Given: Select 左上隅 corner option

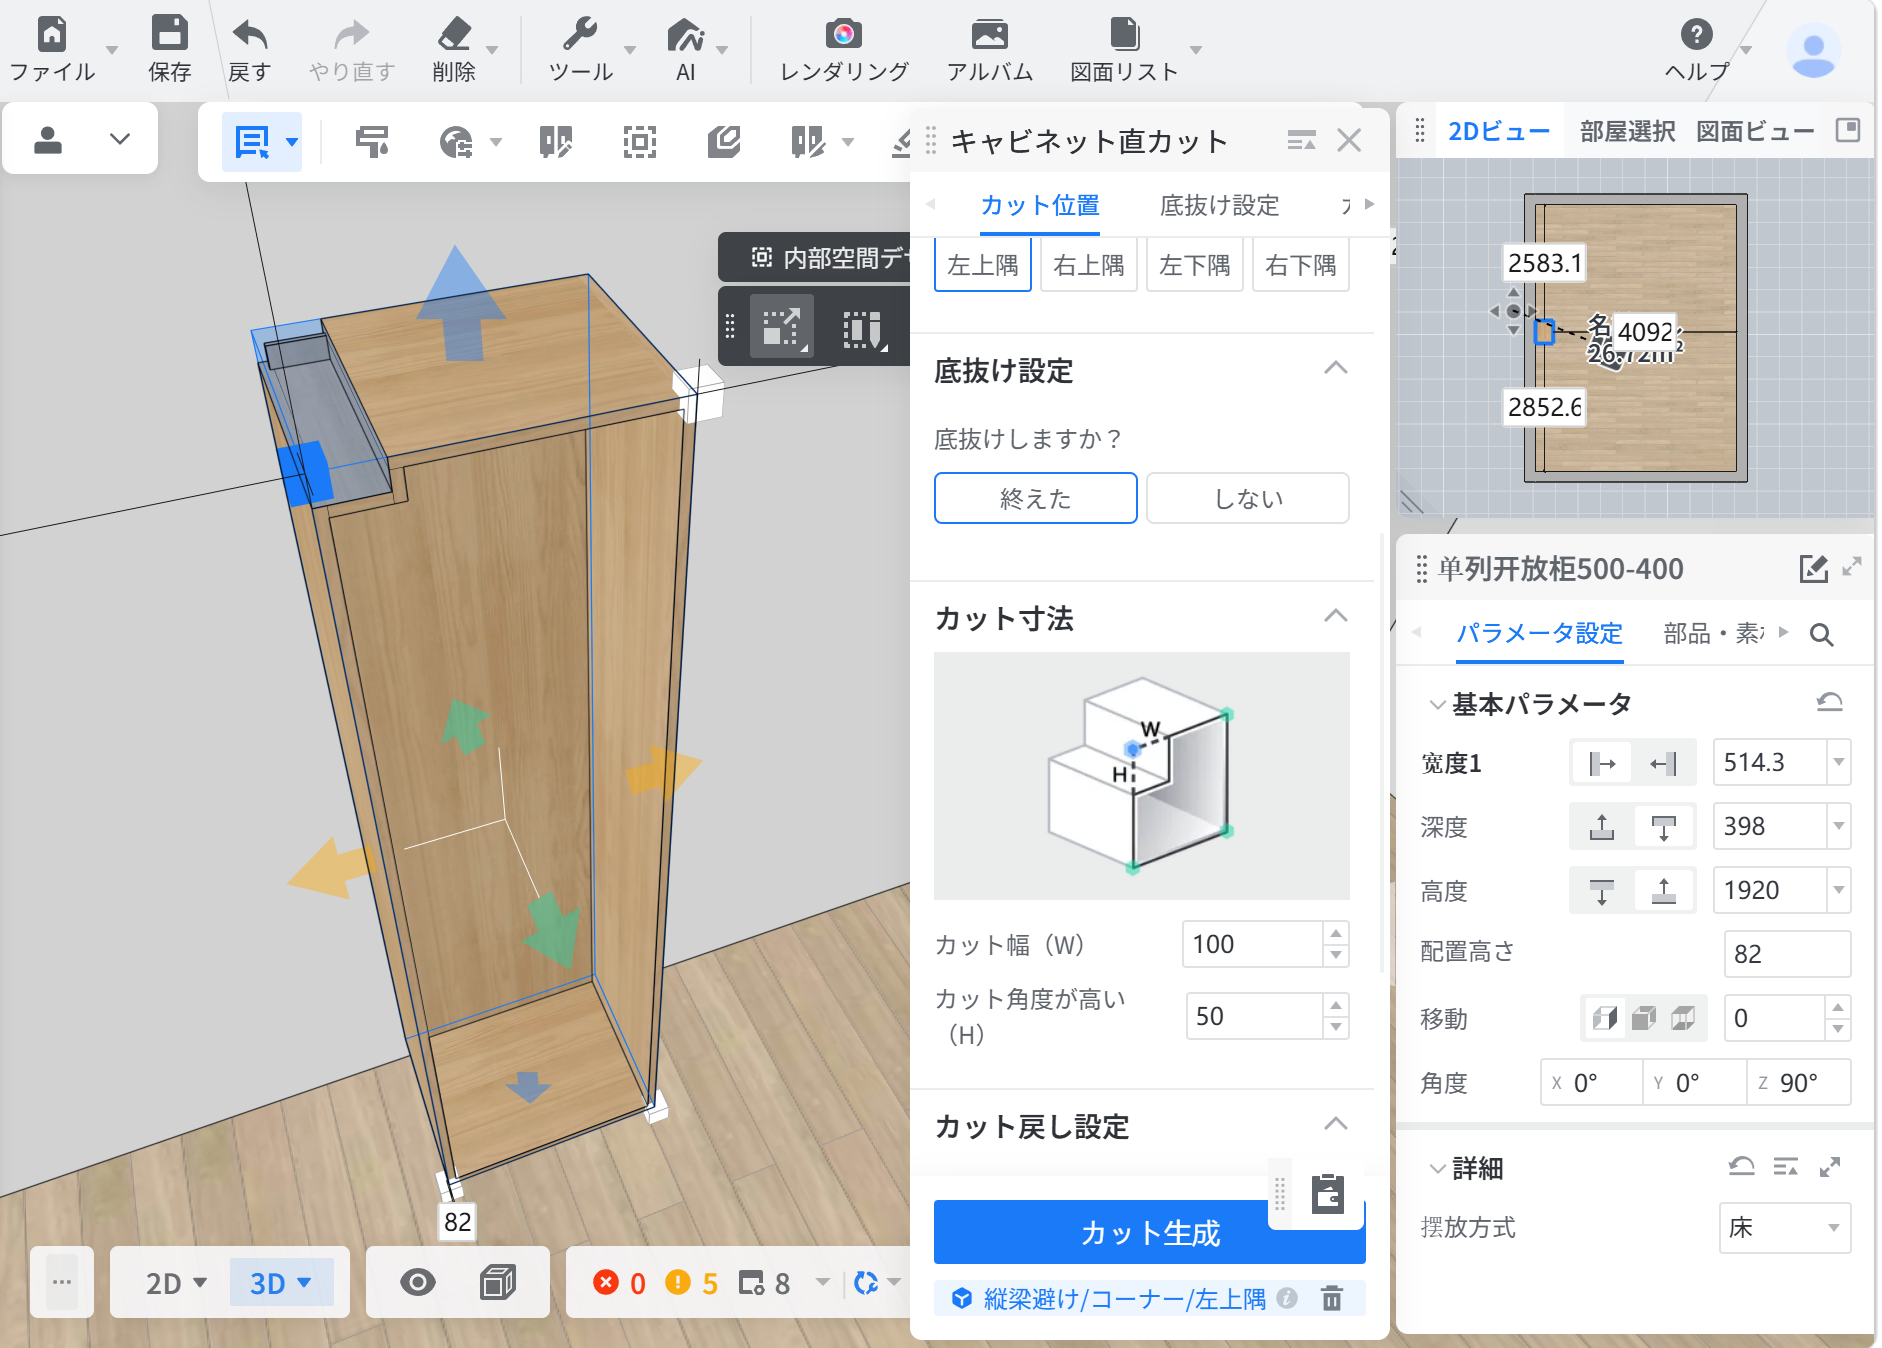Looking at the screenshot, I should click(983, 265).
